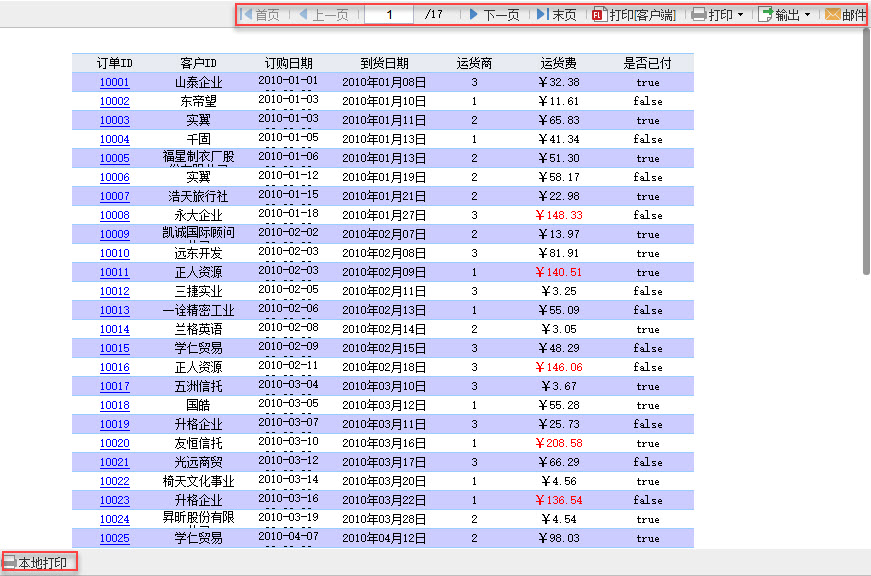Click customer cell 远东开发
Viewport: 871px width, 576px height.
[x=198, y=253]
